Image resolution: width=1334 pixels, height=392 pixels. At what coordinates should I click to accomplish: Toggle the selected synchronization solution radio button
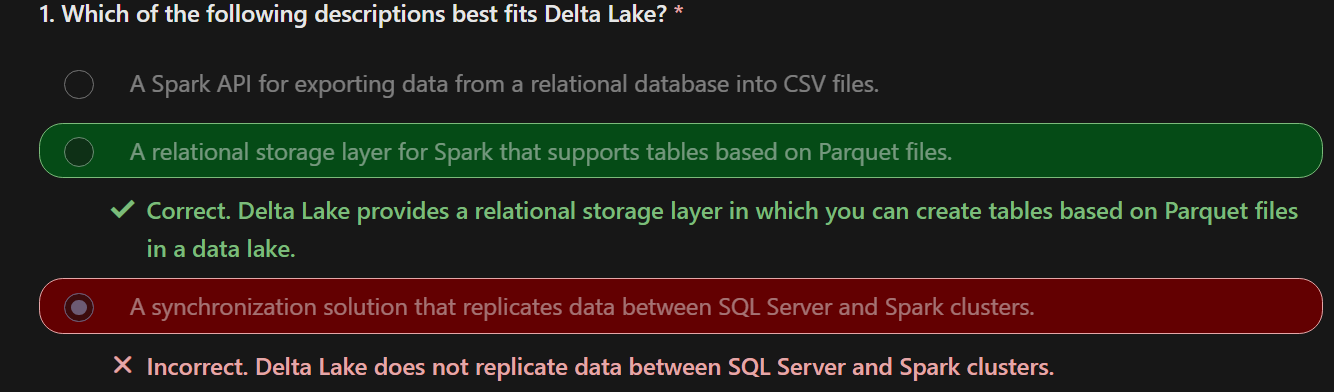point(79,307)
